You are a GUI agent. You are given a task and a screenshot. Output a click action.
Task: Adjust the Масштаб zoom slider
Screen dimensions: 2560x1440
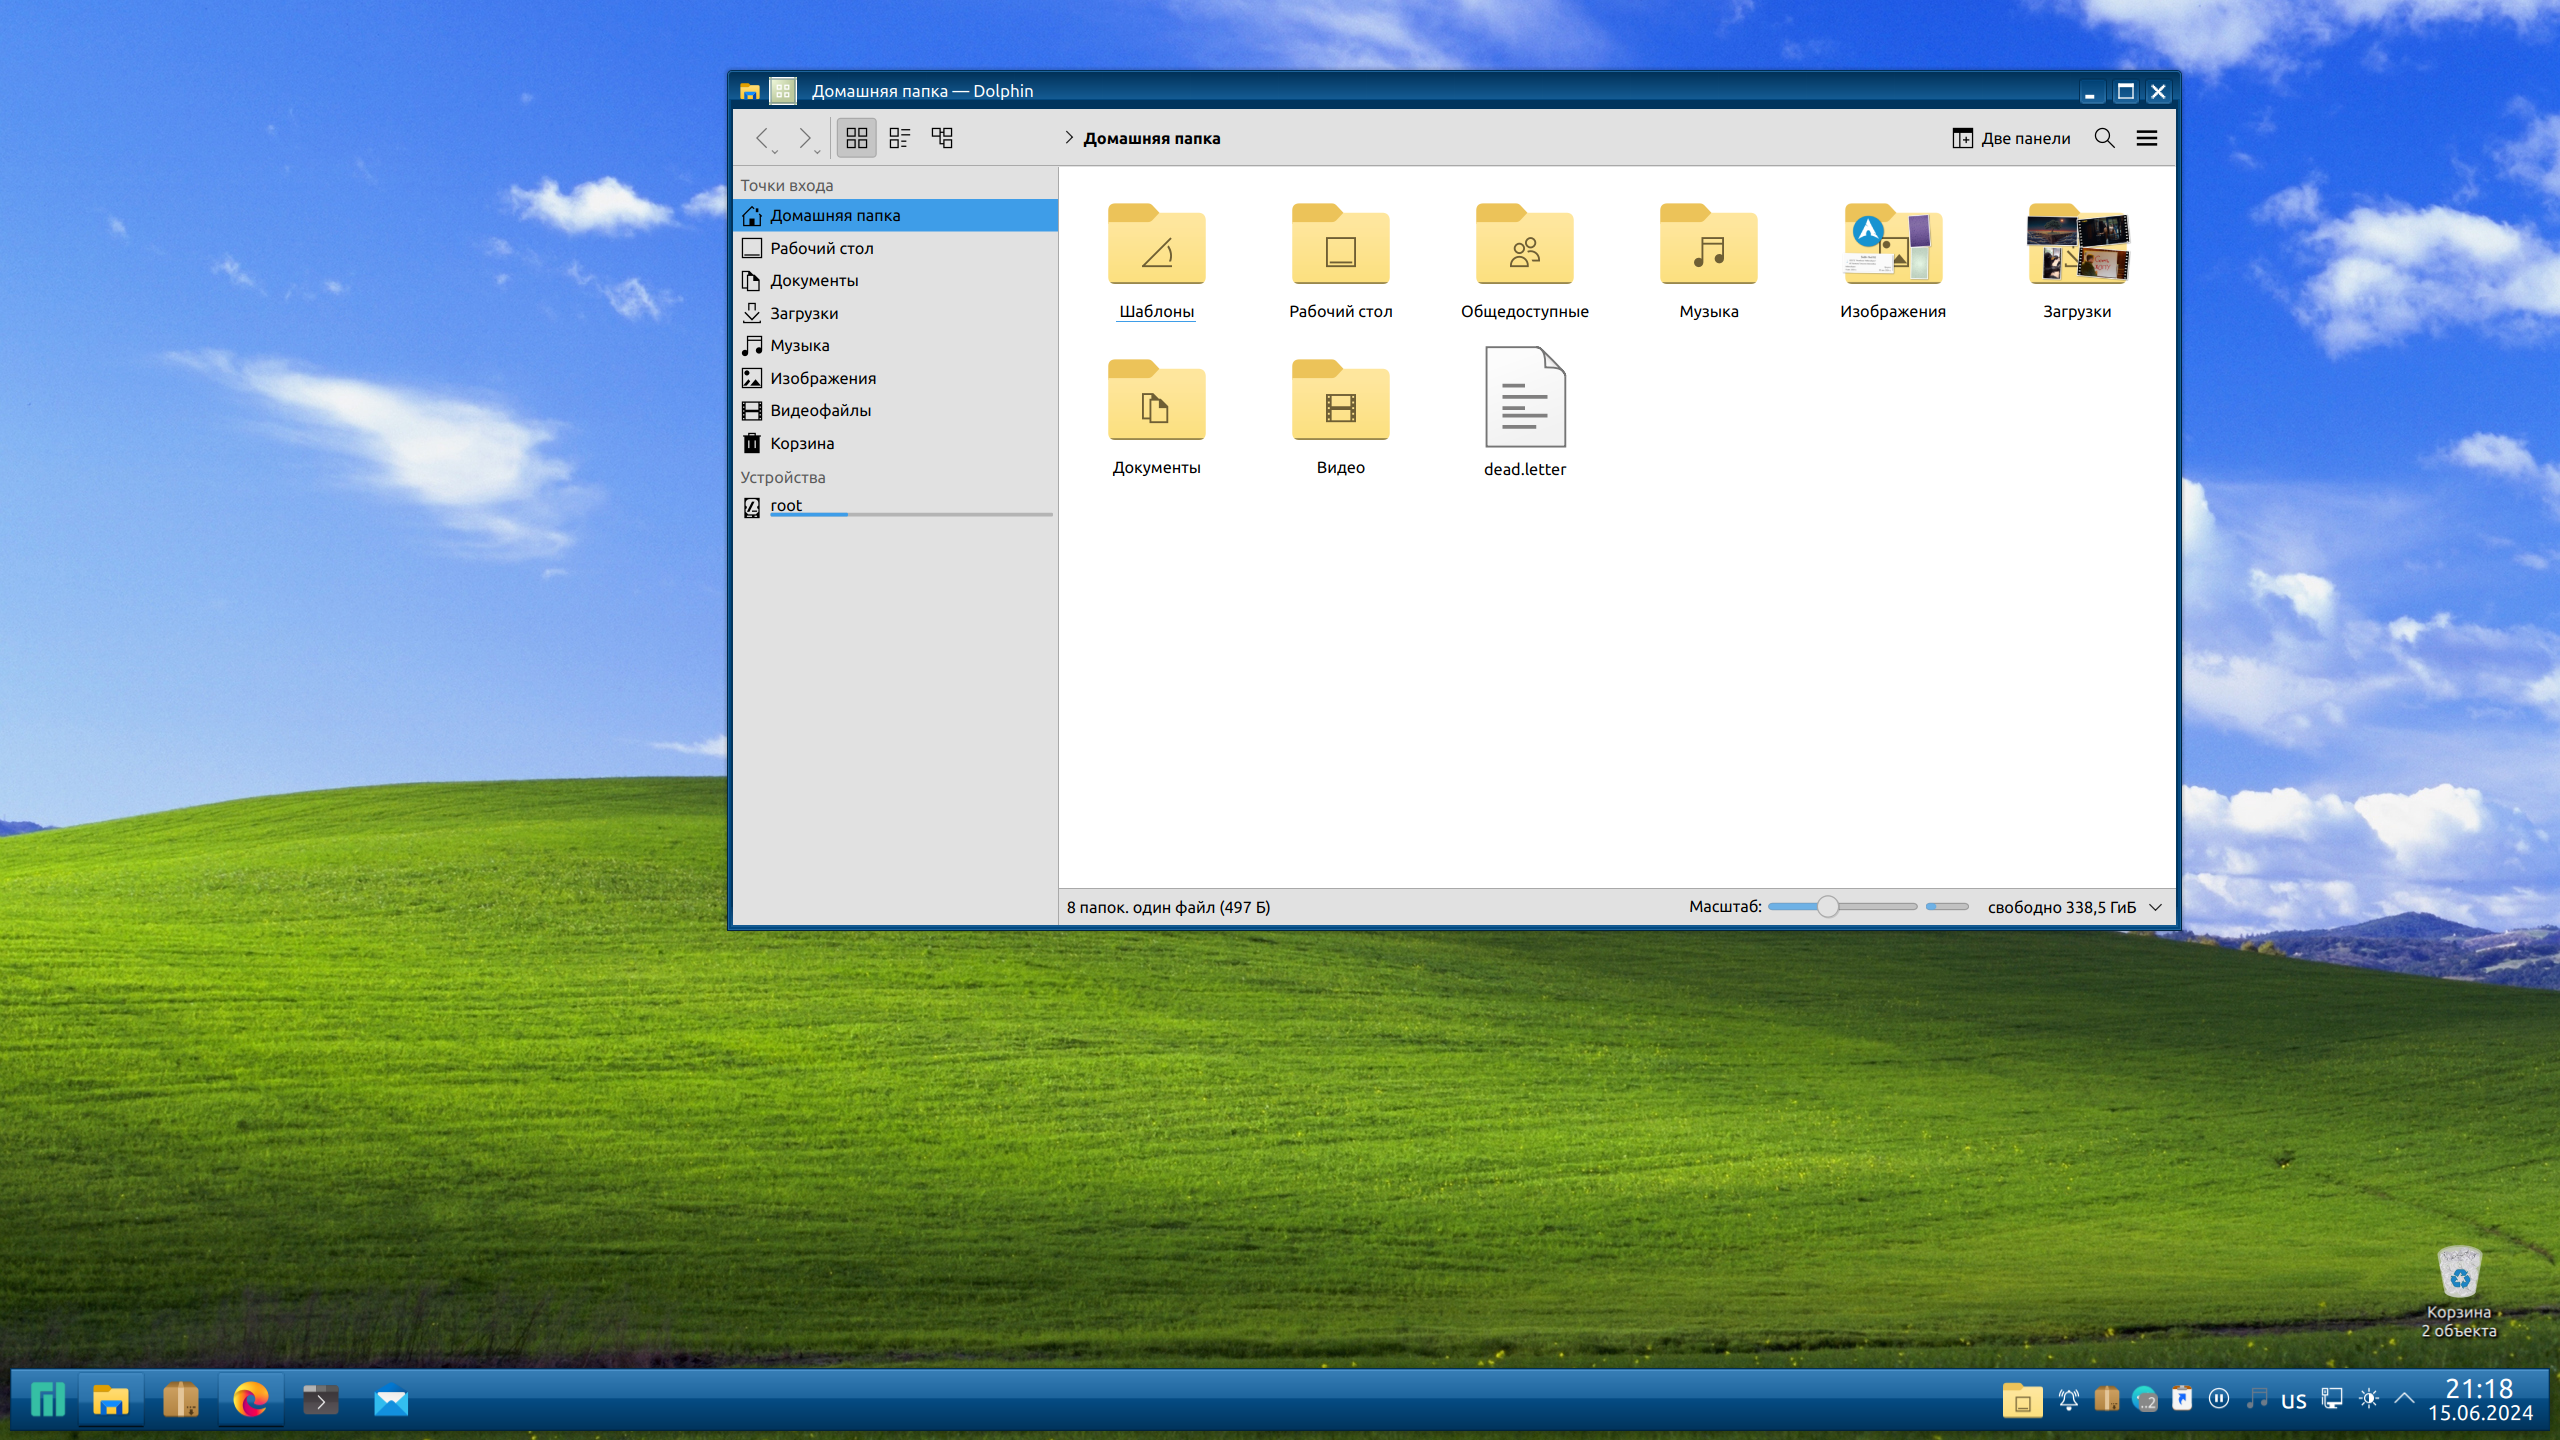[x=1827, y=907]
